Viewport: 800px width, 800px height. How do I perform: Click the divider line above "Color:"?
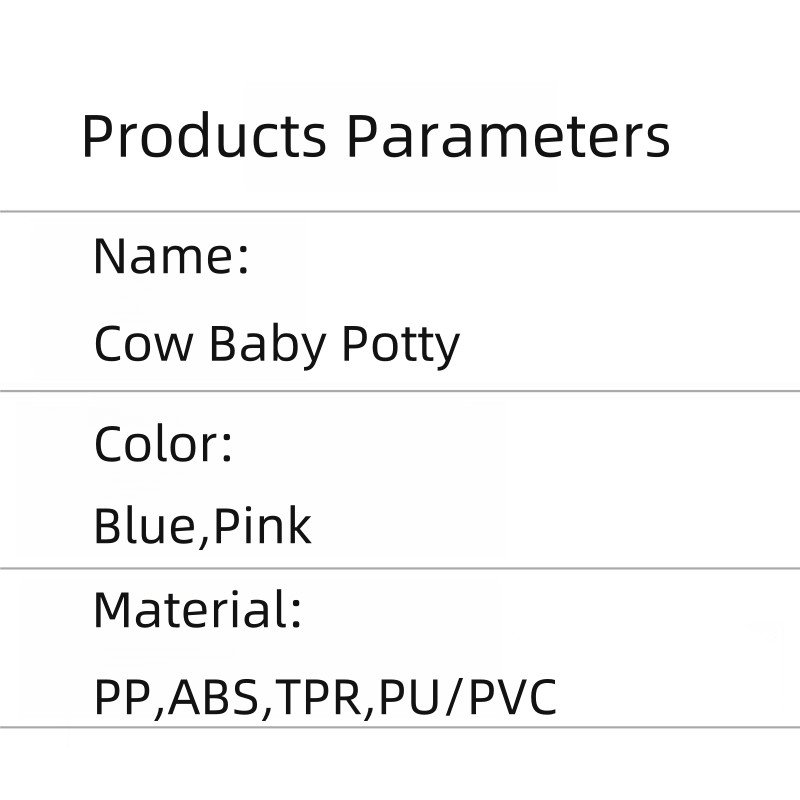tap(400, 391)
